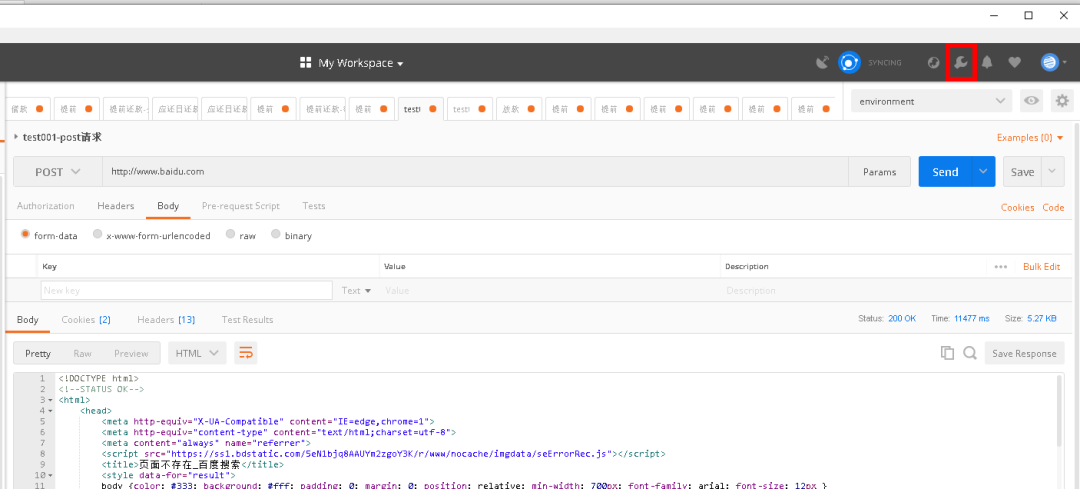The height and width of the screenshot is (489, 1080).
Task: Toggle line wrap icon in response toolbar
Action: tap(245, 353)
